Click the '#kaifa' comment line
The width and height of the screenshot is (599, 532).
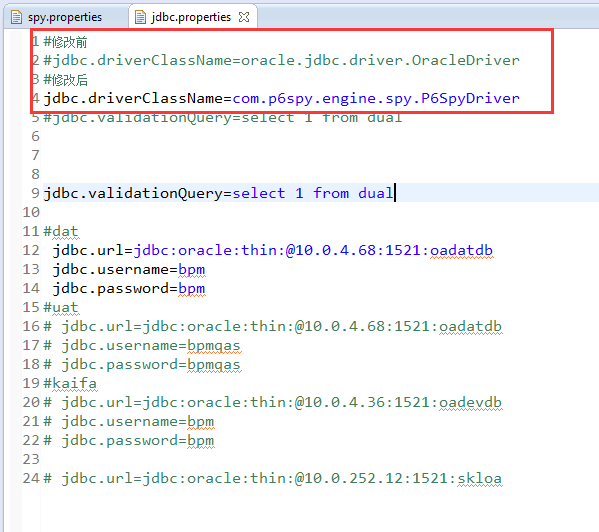[x=70, y=383]
